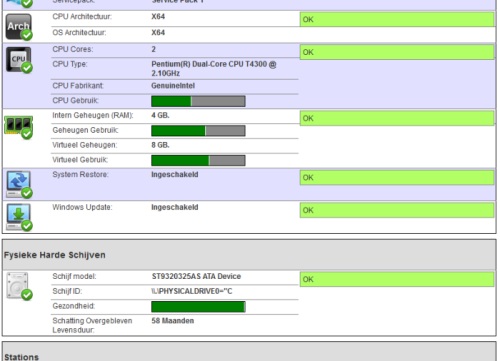Click the 4 GB. RAM value
Image resolution: width=500 pixels, height=361 pixels.
click(x=160, y=115)
